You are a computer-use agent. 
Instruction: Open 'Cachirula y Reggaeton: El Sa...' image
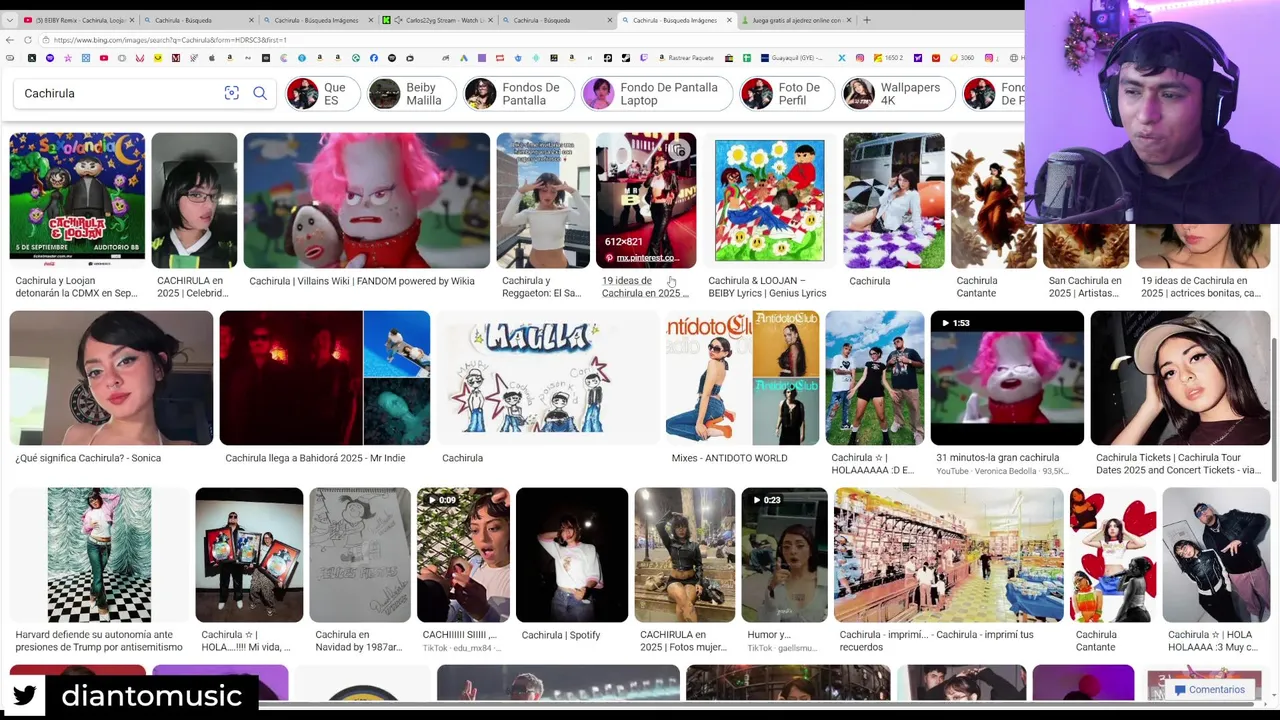543,200
